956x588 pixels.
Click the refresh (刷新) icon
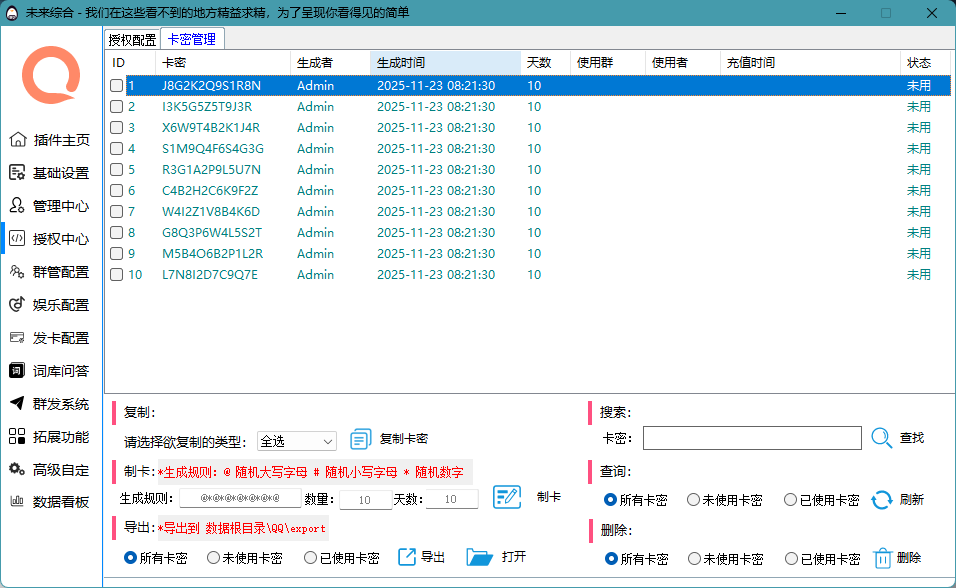click(881, 499)
